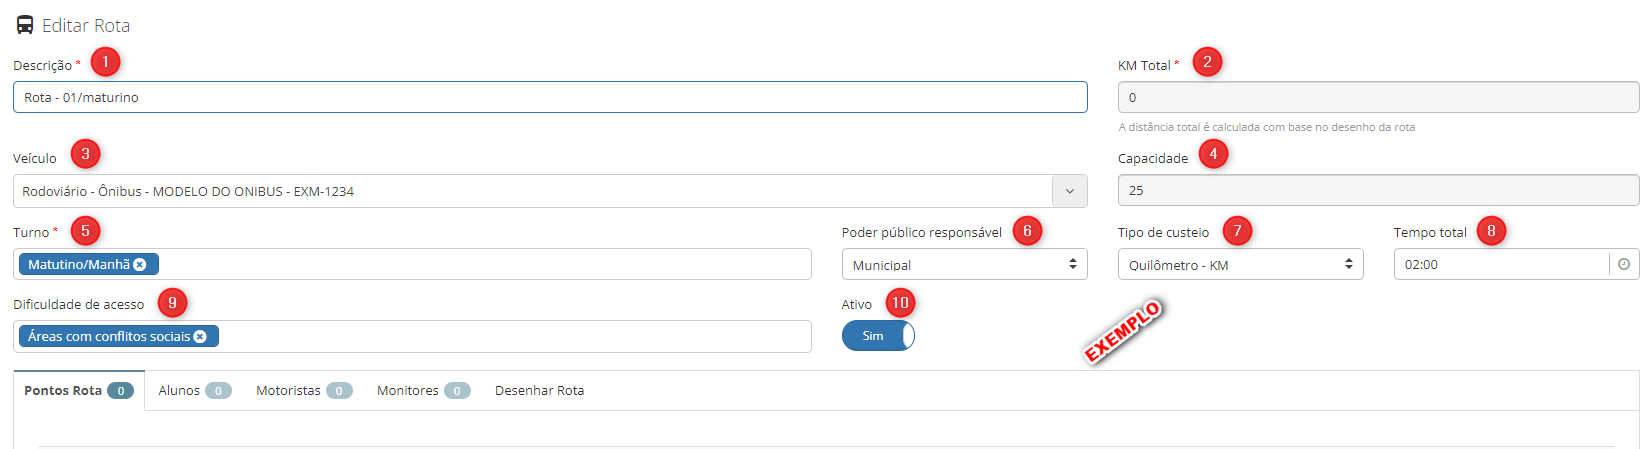Expand the Veículo dropdown chevron
Viewport: 1649px width, 449px height.
tap(1070, 191)
